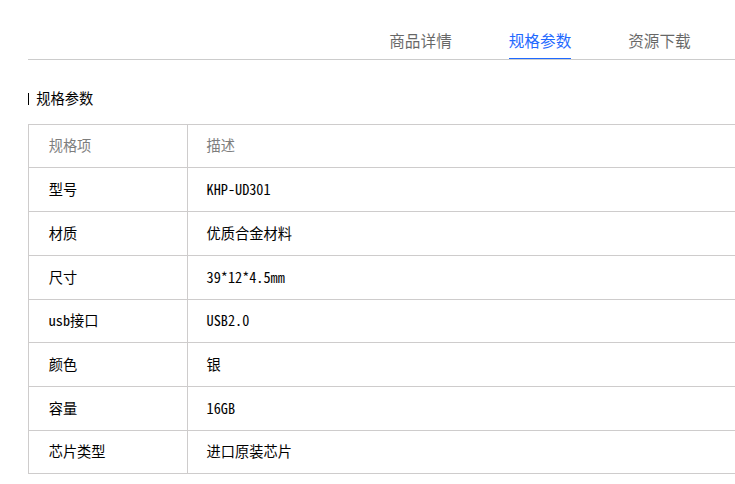Click the 容量 row label

(63, 409)
